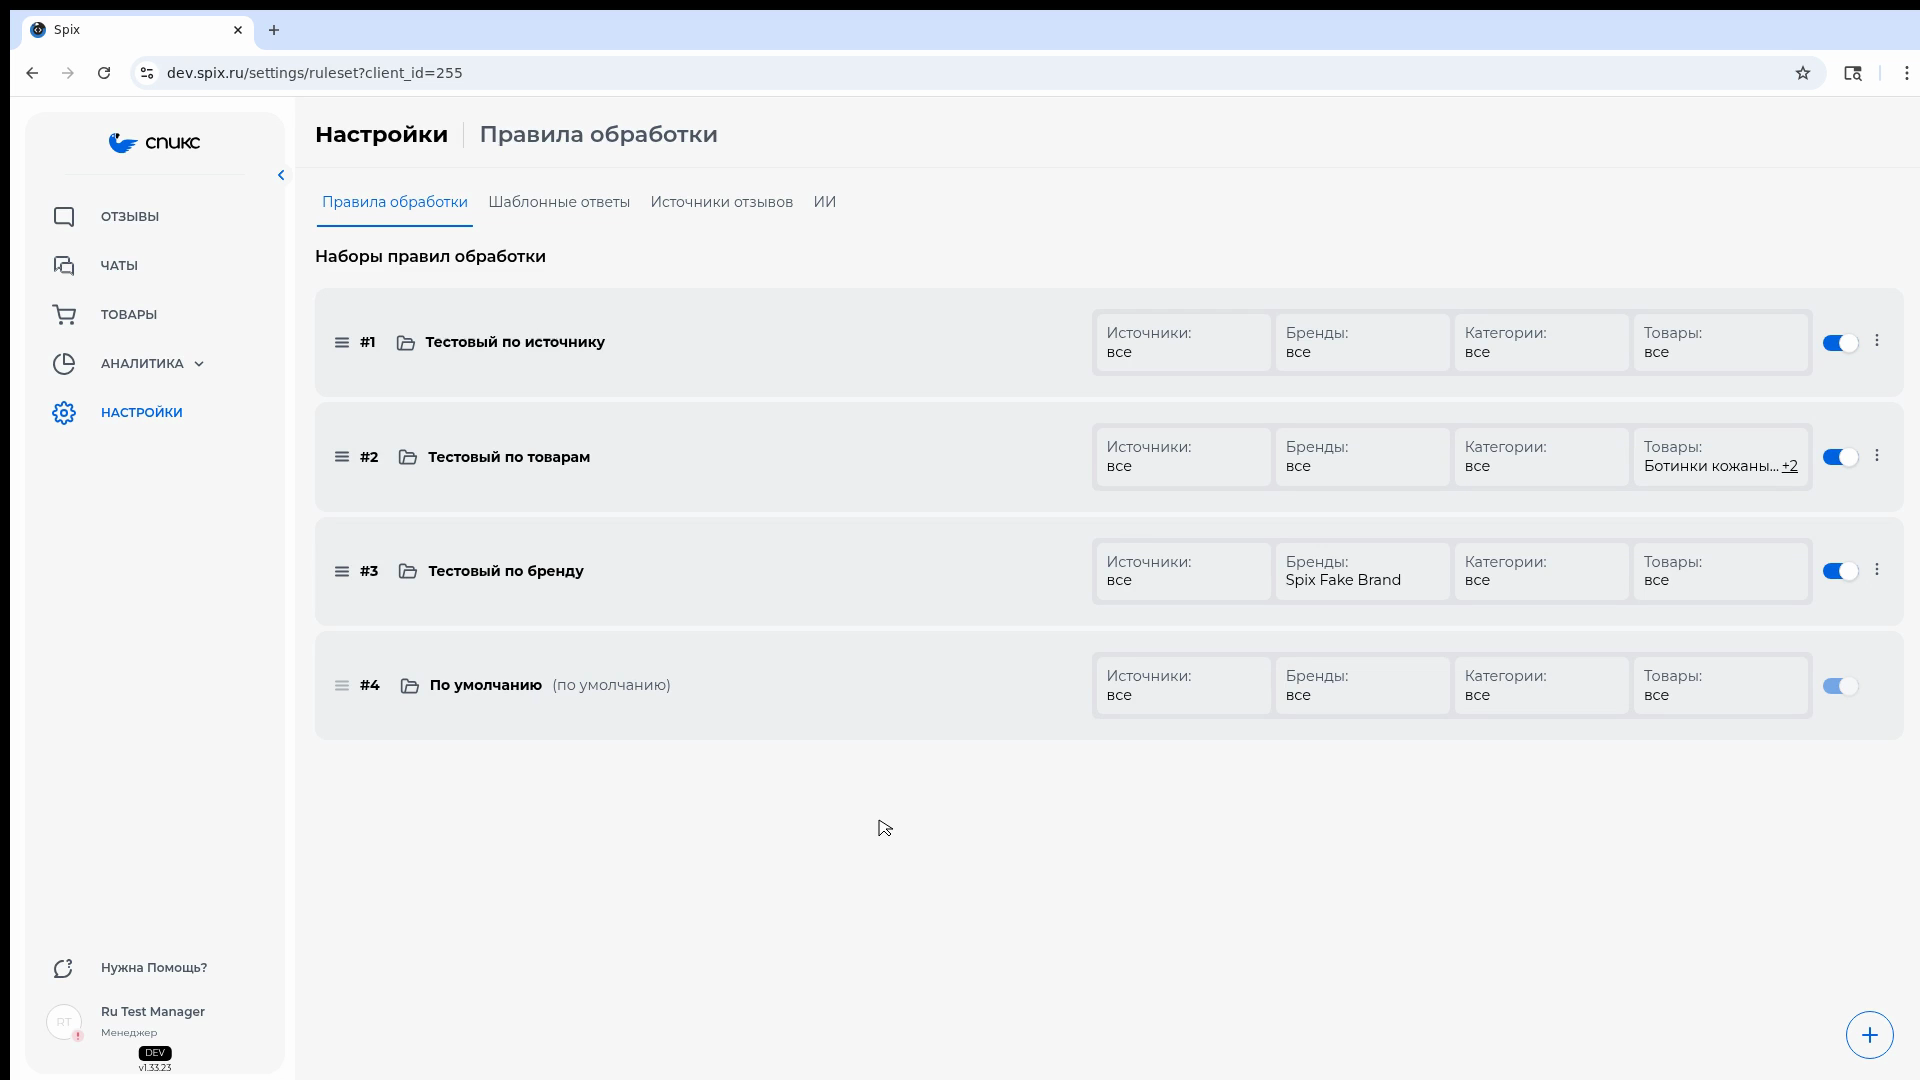Expand the +2 more products link
Screen dimensions: 1920x1080
[1789, 466]
